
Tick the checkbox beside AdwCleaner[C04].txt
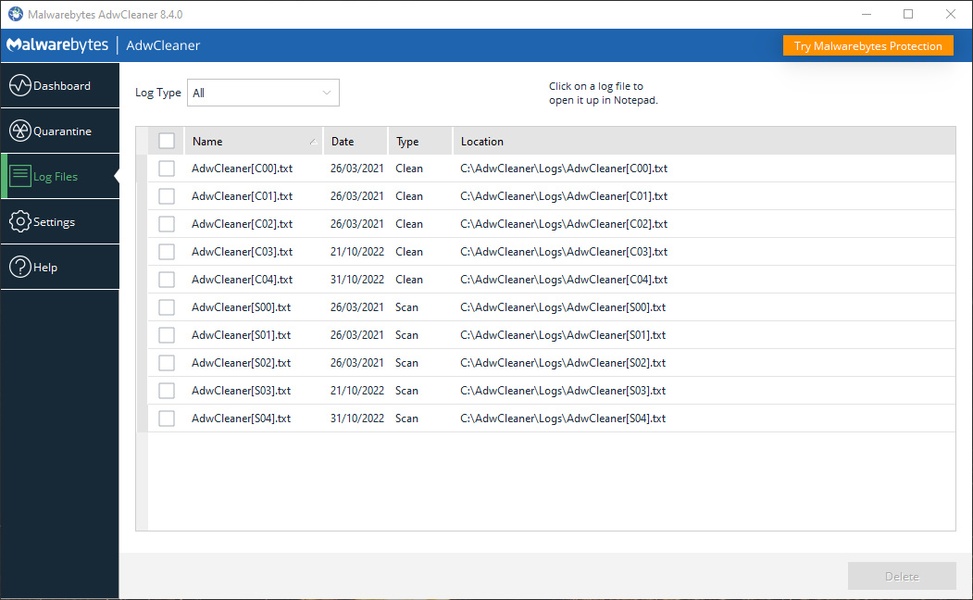166,280
